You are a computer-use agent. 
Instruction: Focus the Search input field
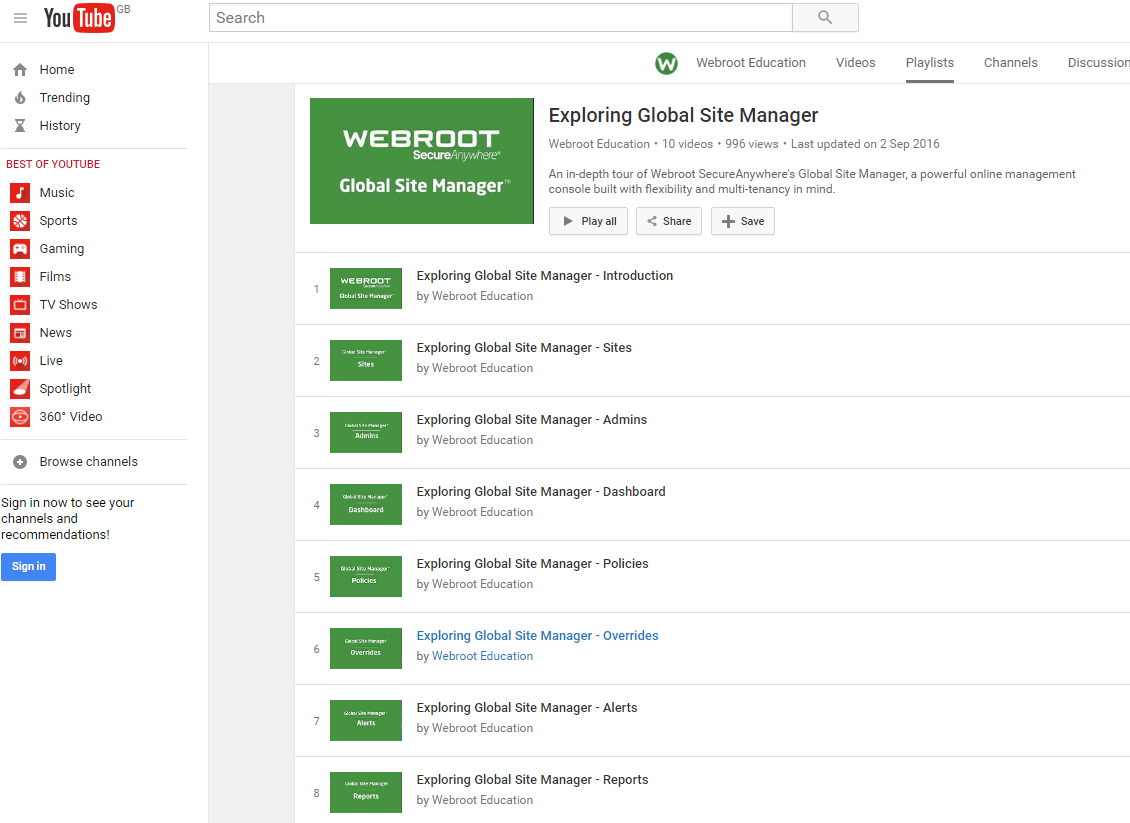(501, 17)
